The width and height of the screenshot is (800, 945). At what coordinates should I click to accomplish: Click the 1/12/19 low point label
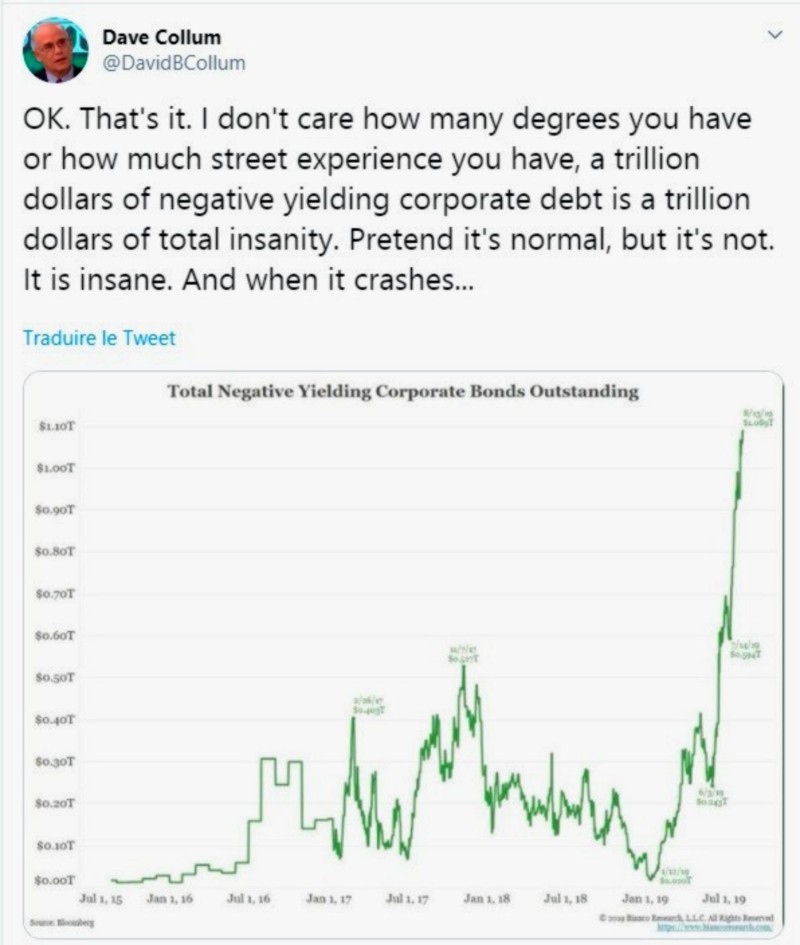pyautogui.click(x=676, y=876)
